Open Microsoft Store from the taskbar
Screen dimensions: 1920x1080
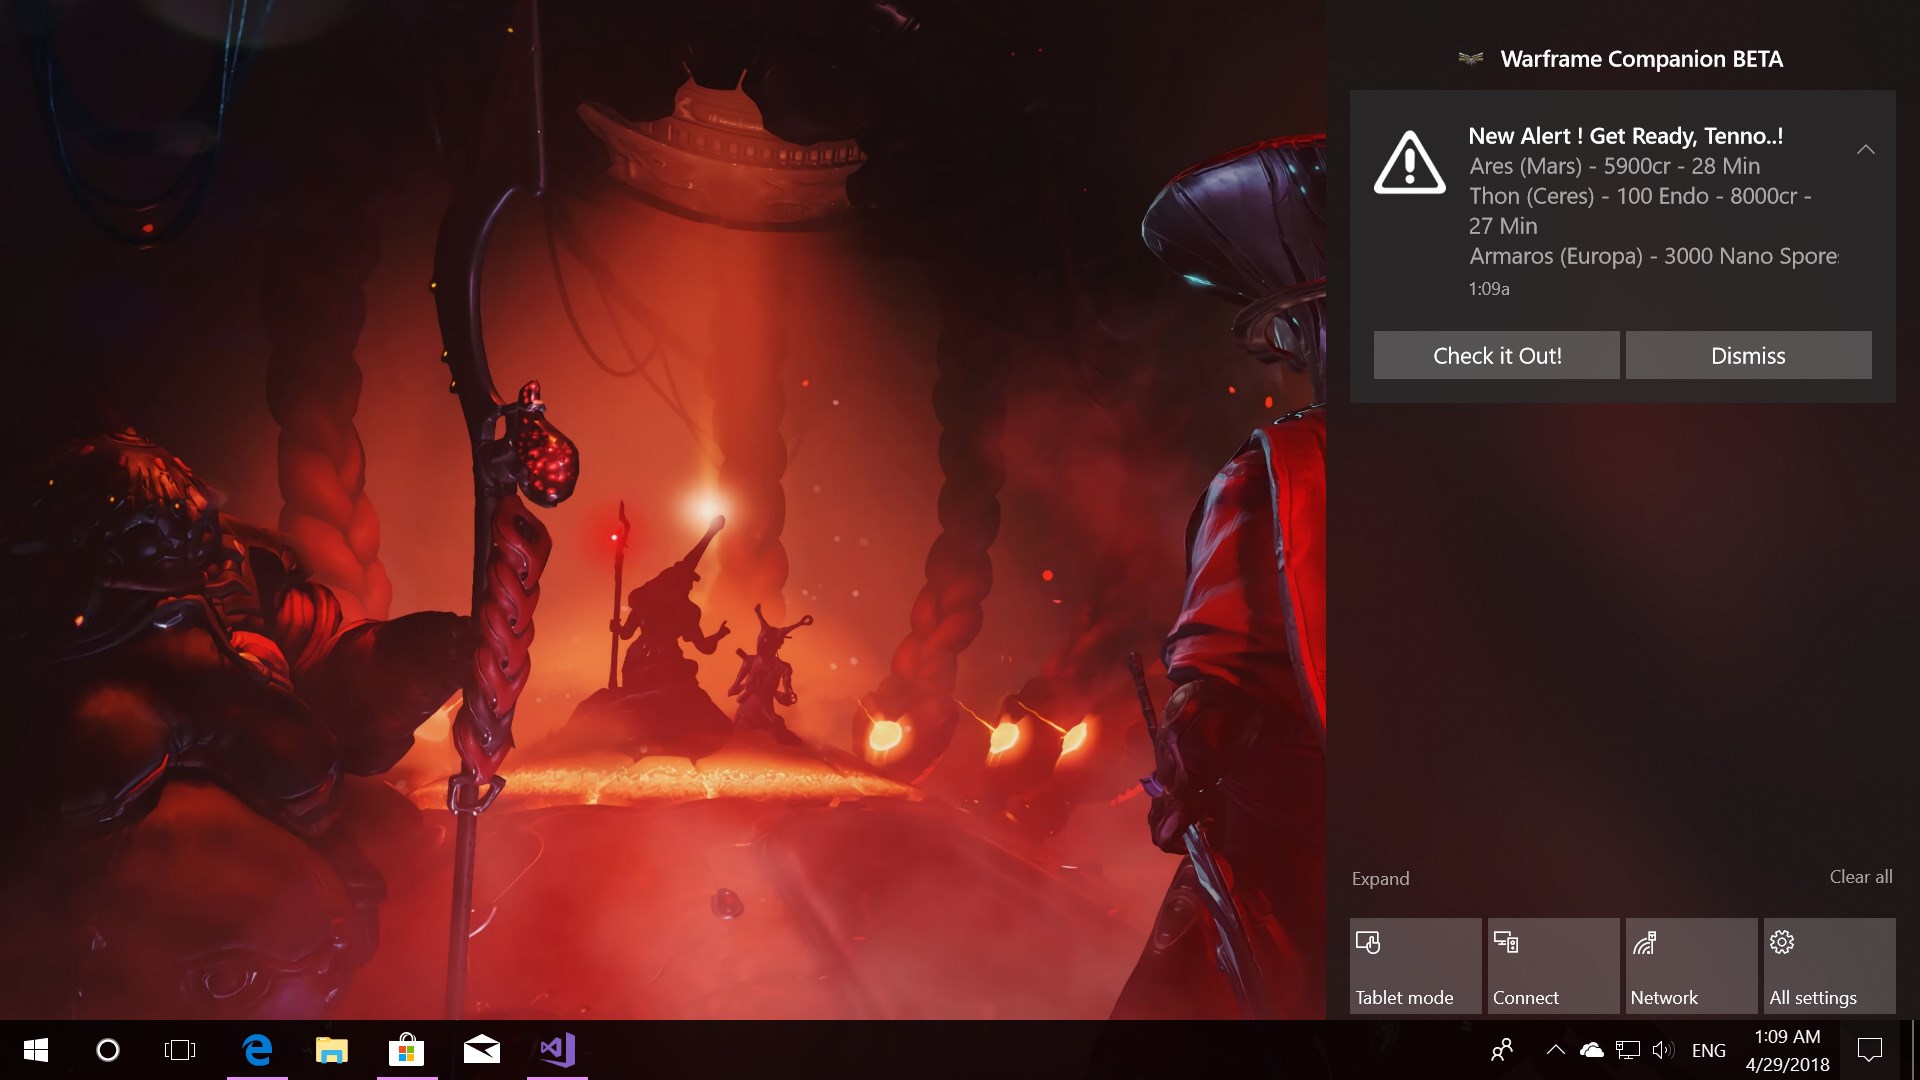406,1050
